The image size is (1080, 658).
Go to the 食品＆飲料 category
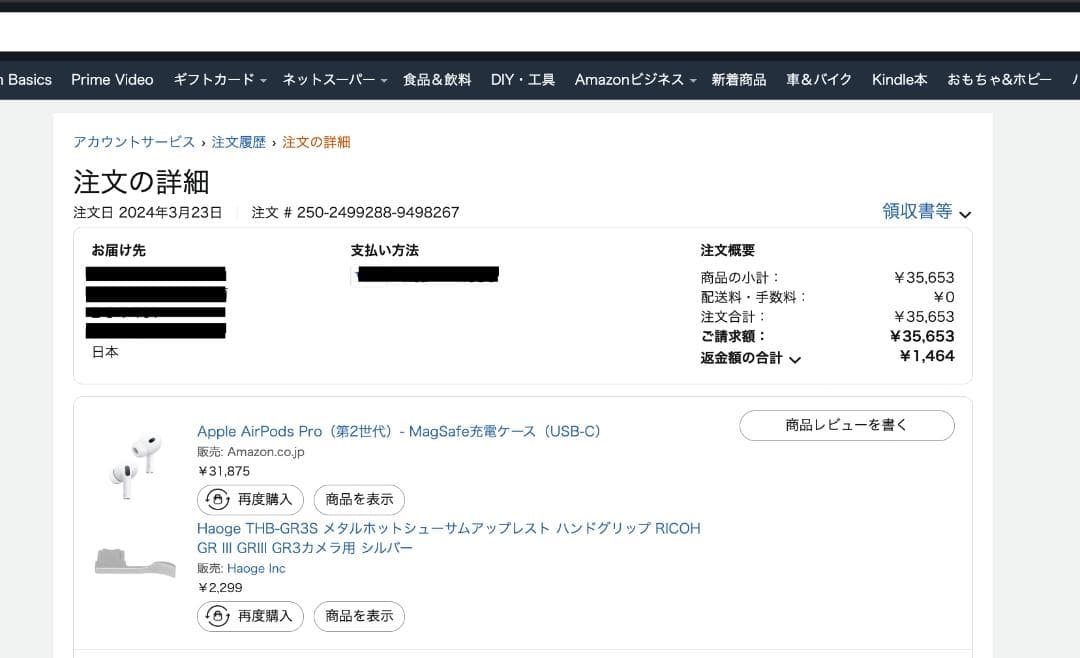pyautogui.click(x=435, y=79)
